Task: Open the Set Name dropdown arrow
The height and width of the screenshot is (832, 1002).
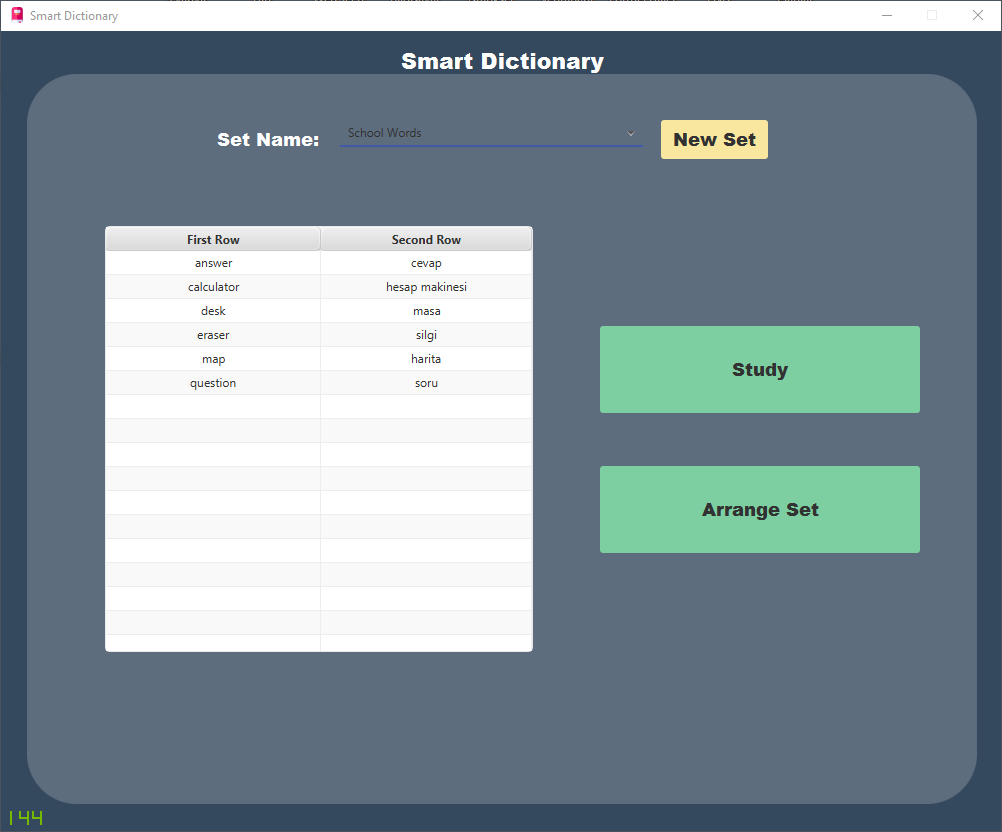Action: pos(631,134)
